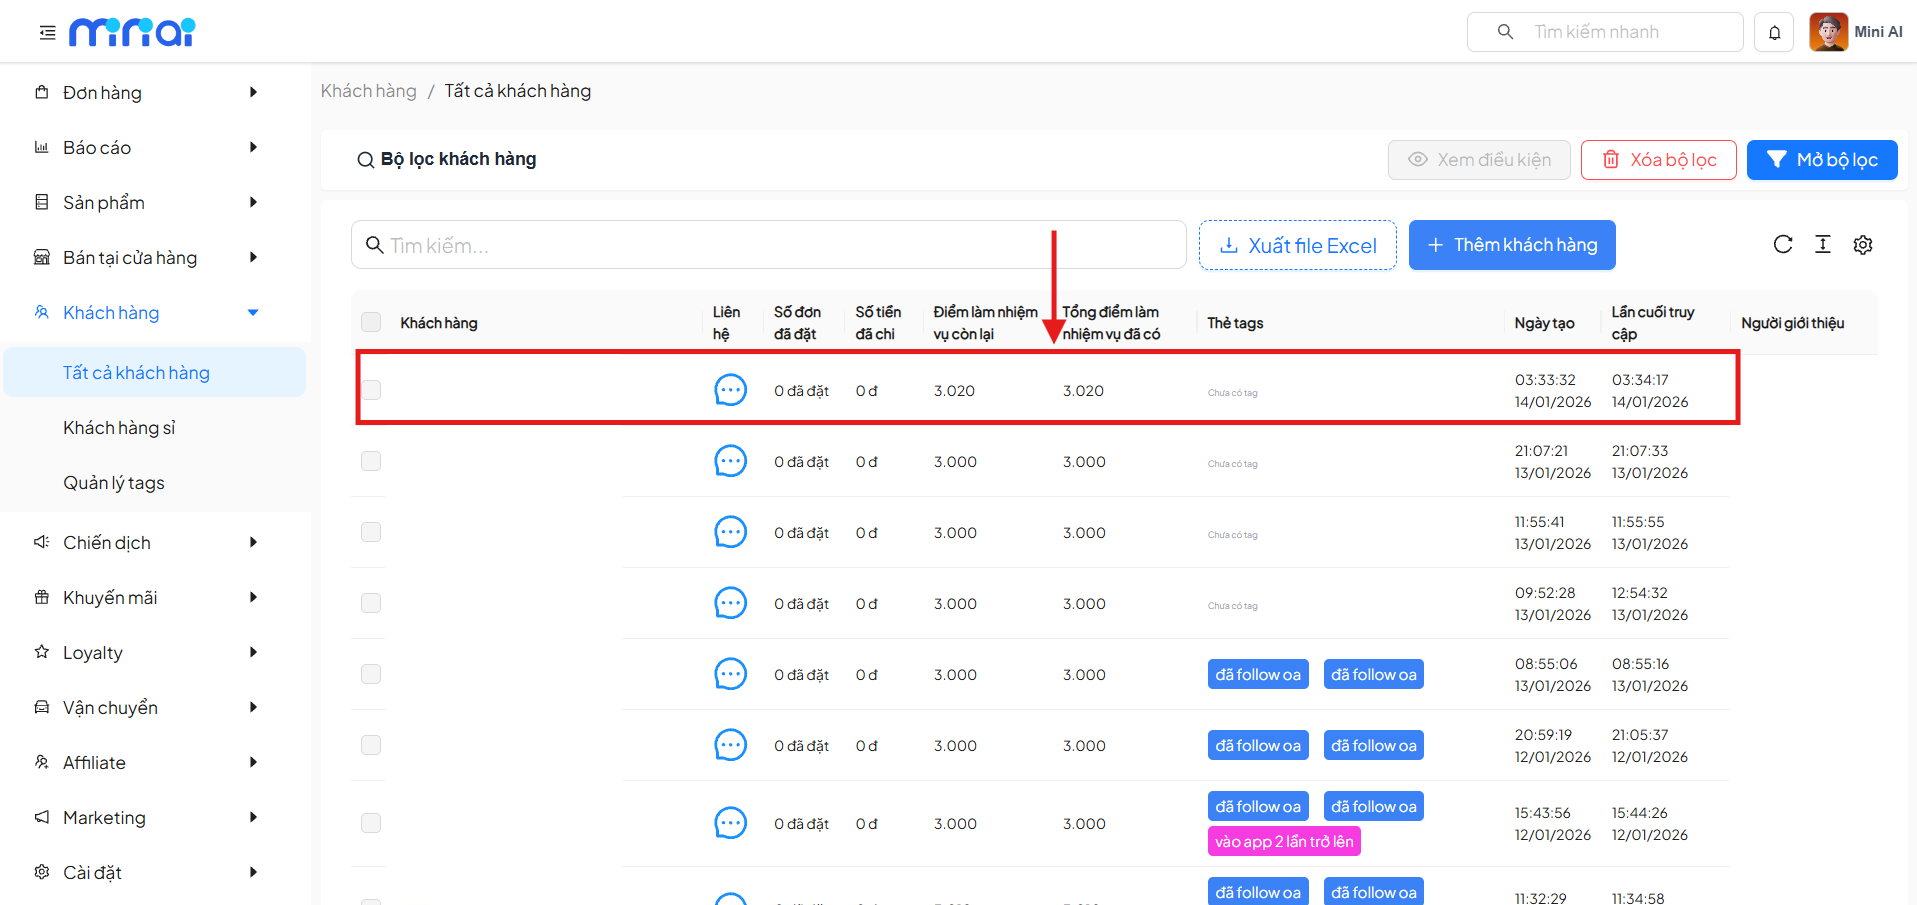Open the table settings gear icon

[x=1862, y=245]
